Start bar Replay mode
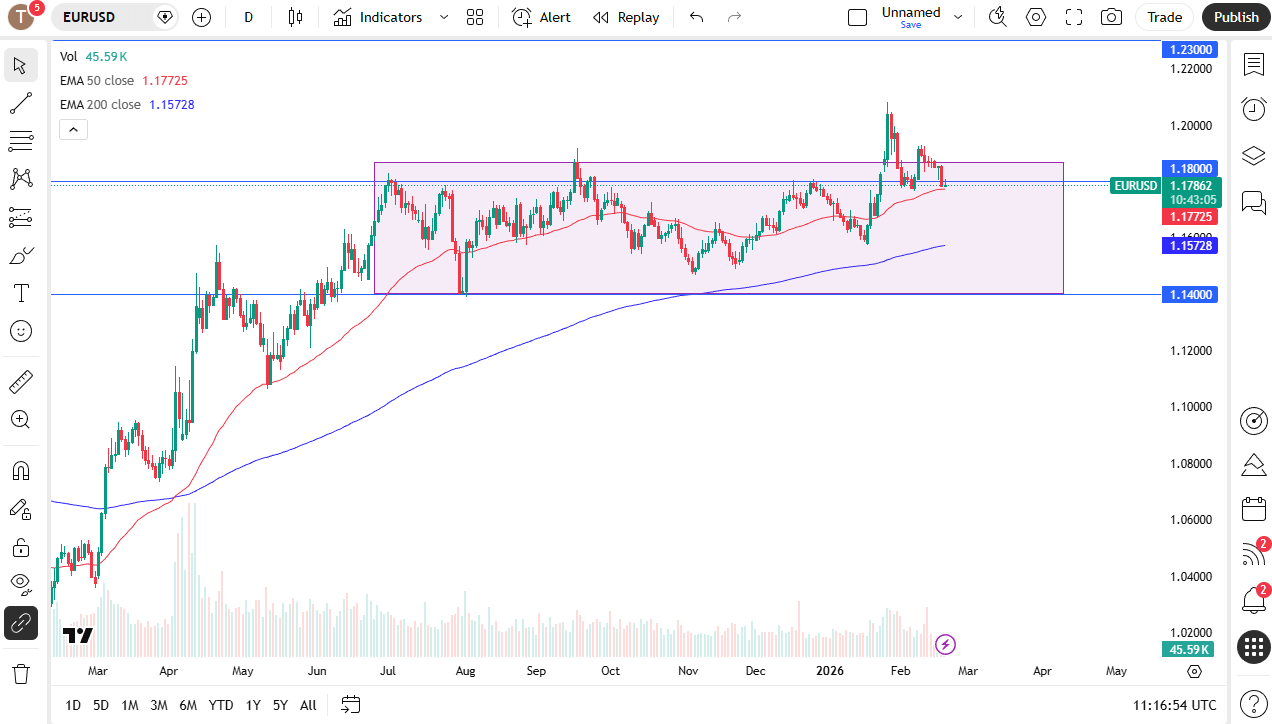Image resolution: width=1272 pixels, height=724 pixels. [626, 17]
